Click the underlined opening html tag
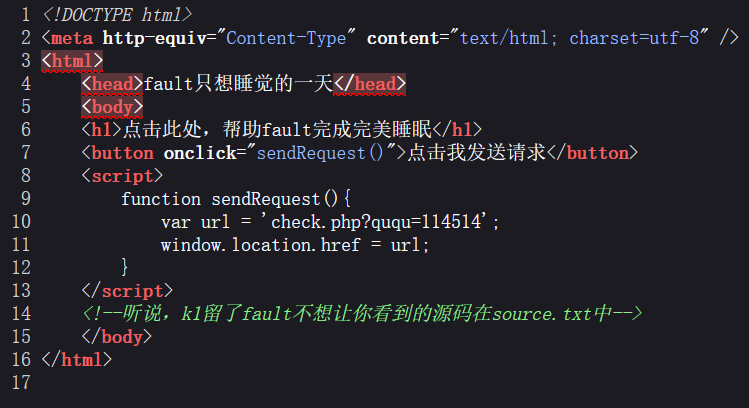 click(x=72, y=61)
